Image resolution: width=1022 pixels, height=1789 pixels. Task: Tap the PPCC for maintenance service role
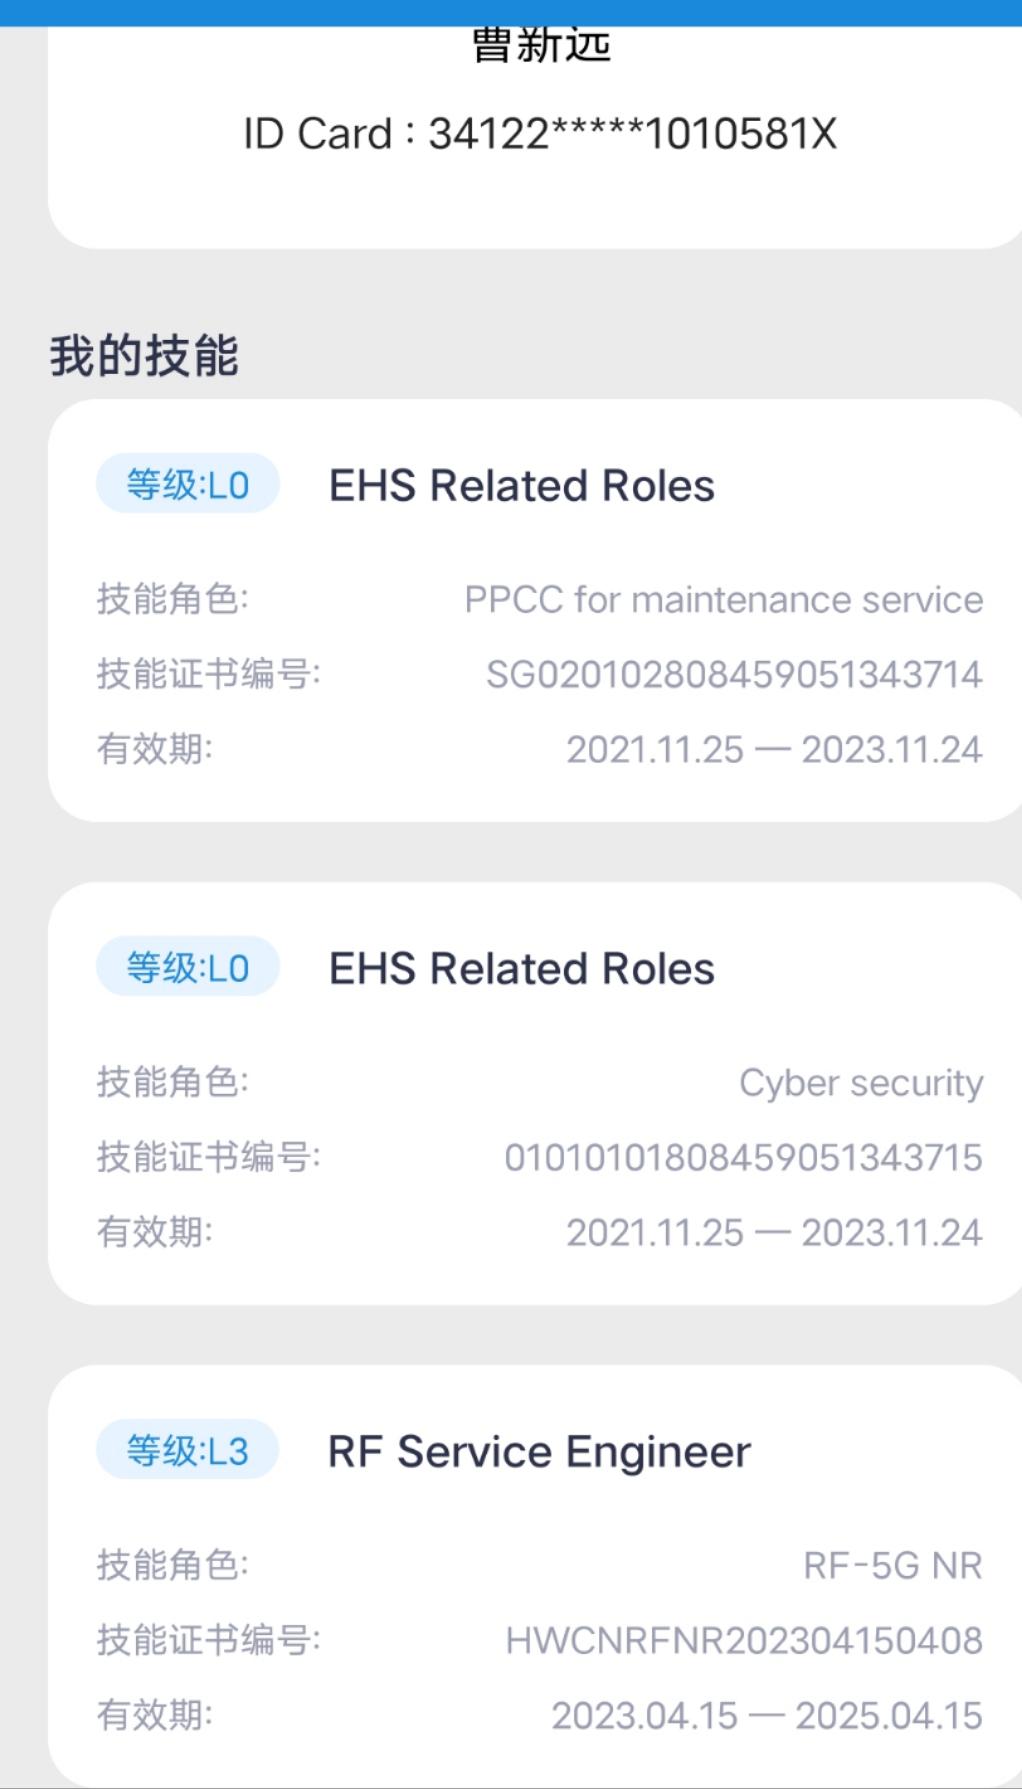click(723, 600)
